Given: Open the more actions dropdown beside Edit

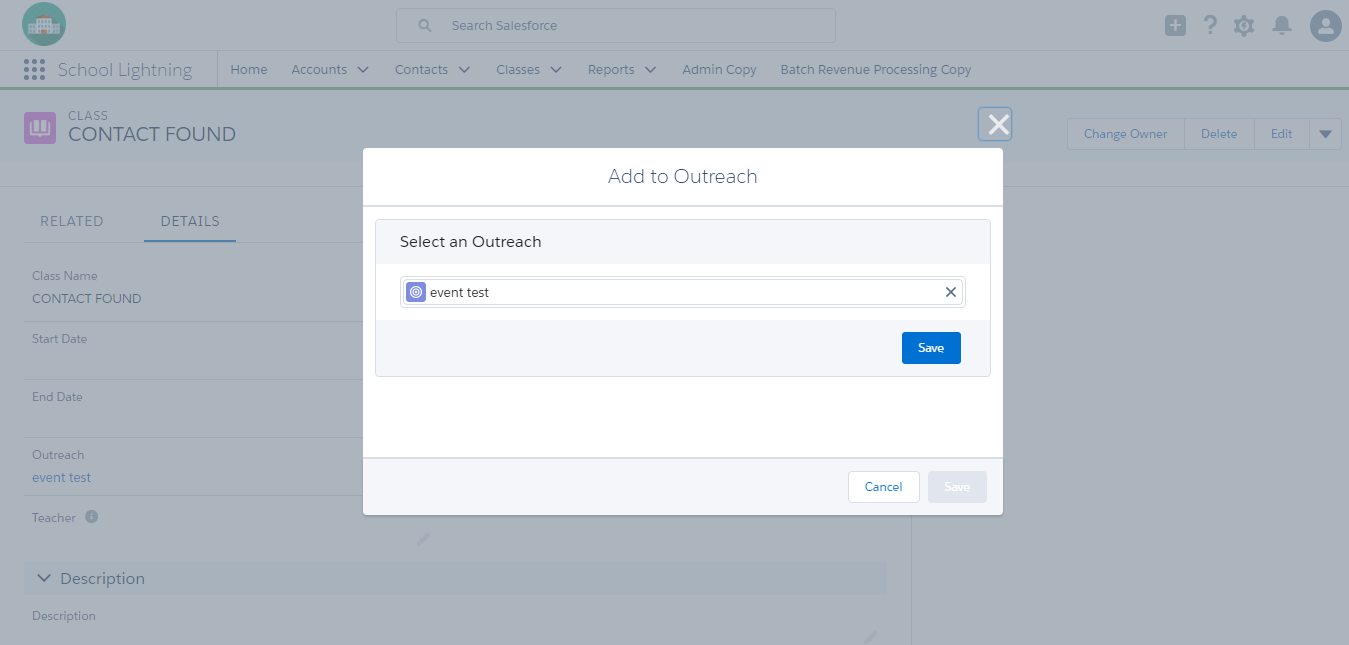Looking at the screenshot, I should click(x=1325, y=134).
